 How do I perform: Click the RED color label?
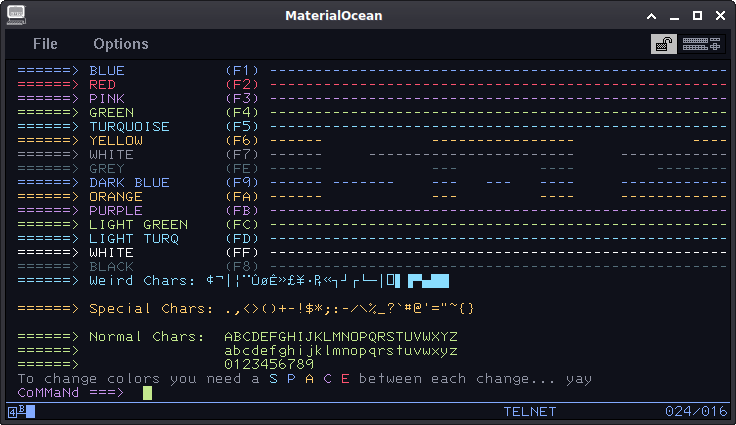[102, 85]
